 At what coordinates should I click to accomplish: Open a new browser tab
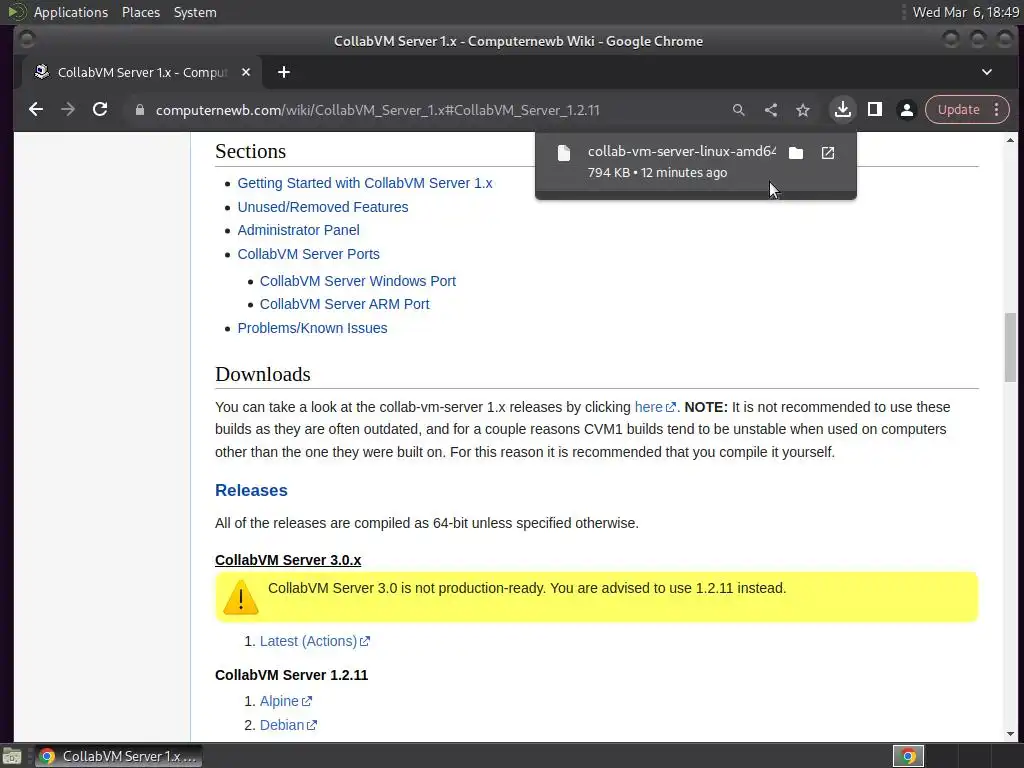pyautogui.click(x=283, y=72)
